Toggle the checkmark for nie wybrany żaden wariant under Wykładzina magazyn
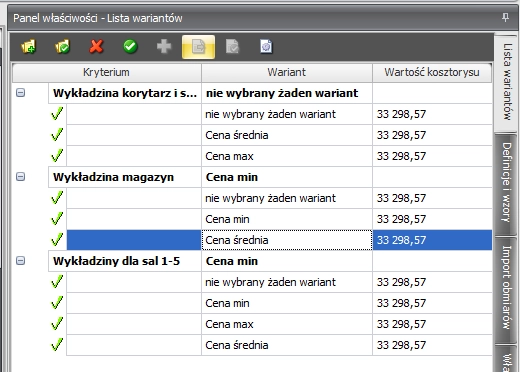520x372 pixels. (57, 198)
